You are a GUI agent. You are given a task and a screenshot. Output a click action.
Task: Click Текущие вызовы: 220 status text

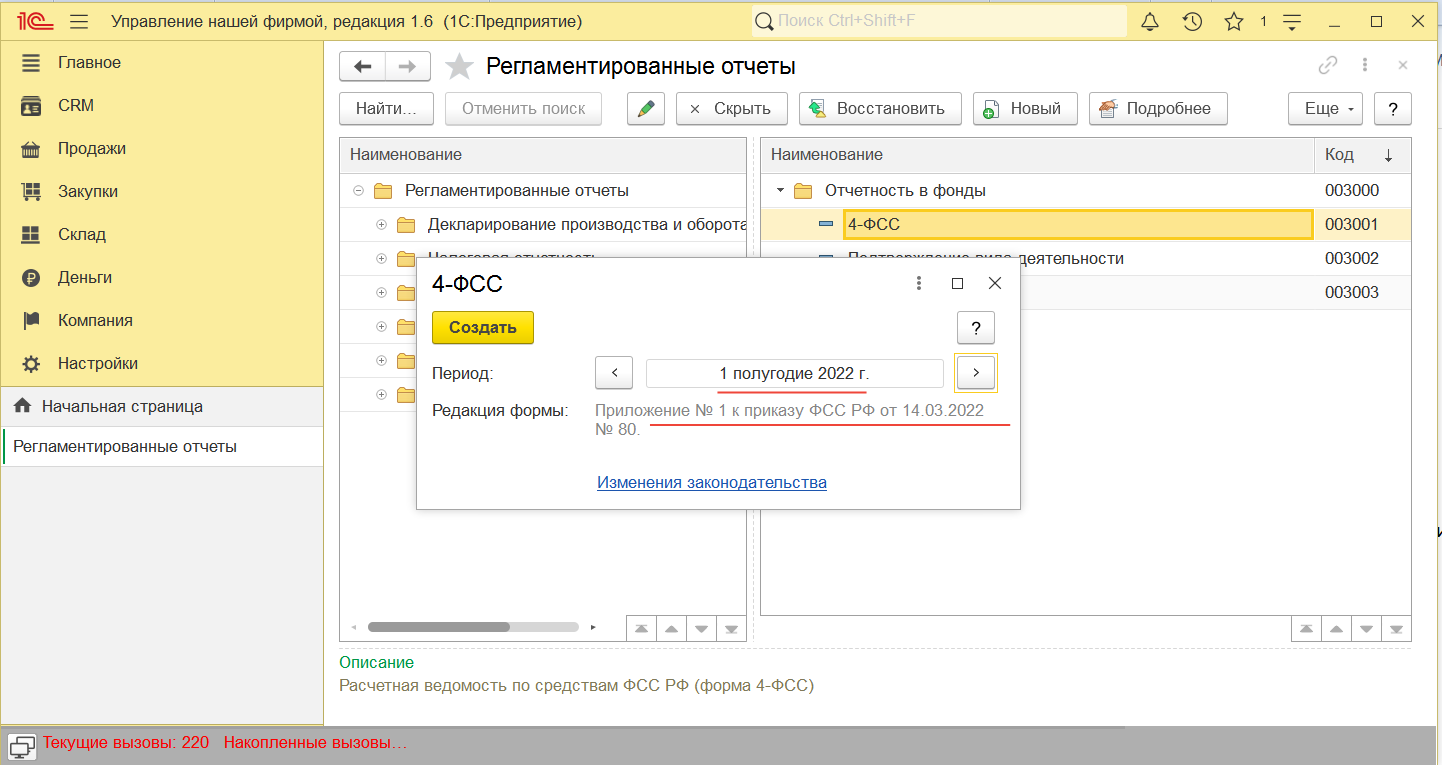(126, 743)
